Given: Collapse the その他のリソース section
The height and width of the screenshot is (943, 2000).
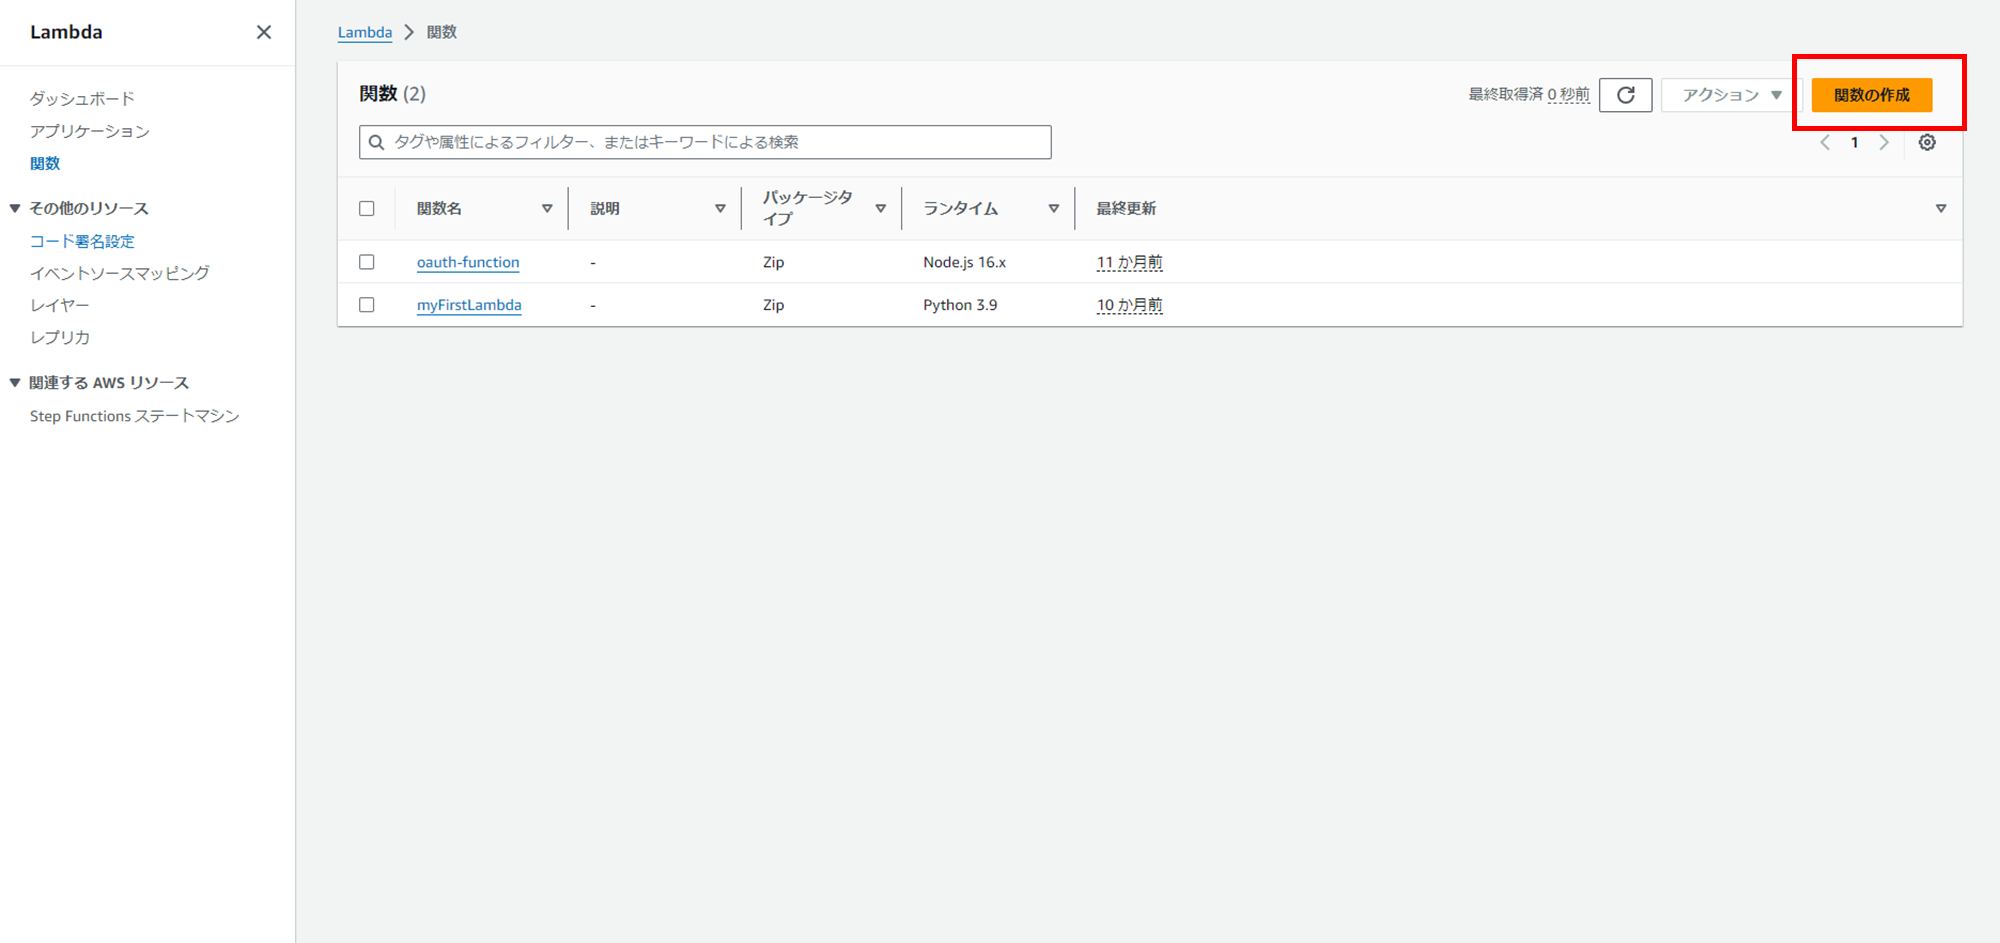Looking at the screenshot, I should 14,207.
